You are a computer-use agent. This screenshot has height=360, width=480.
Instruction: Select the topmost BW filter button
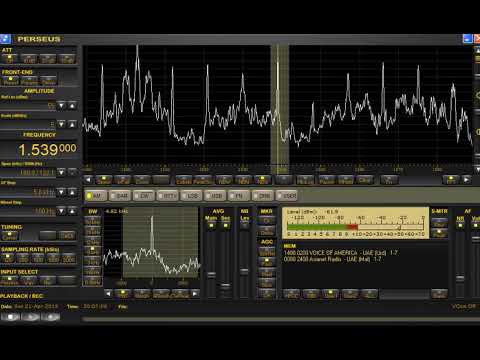tap(92, 221)
